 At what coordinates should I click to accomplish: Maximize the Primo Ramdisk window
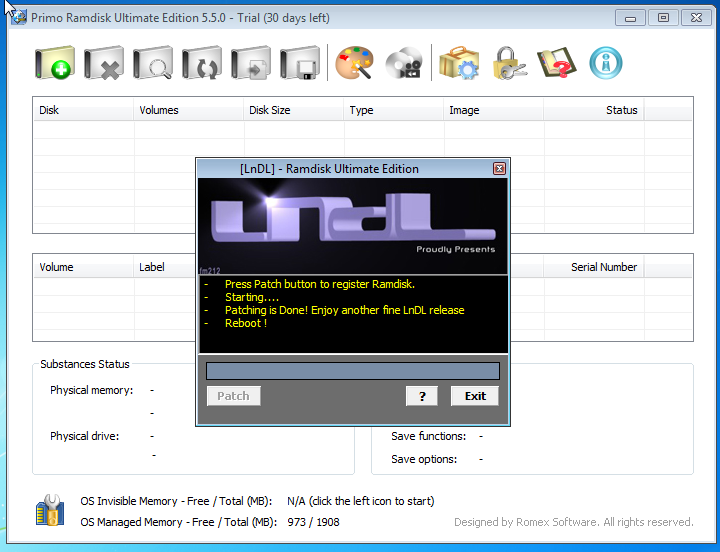[663, 18]
